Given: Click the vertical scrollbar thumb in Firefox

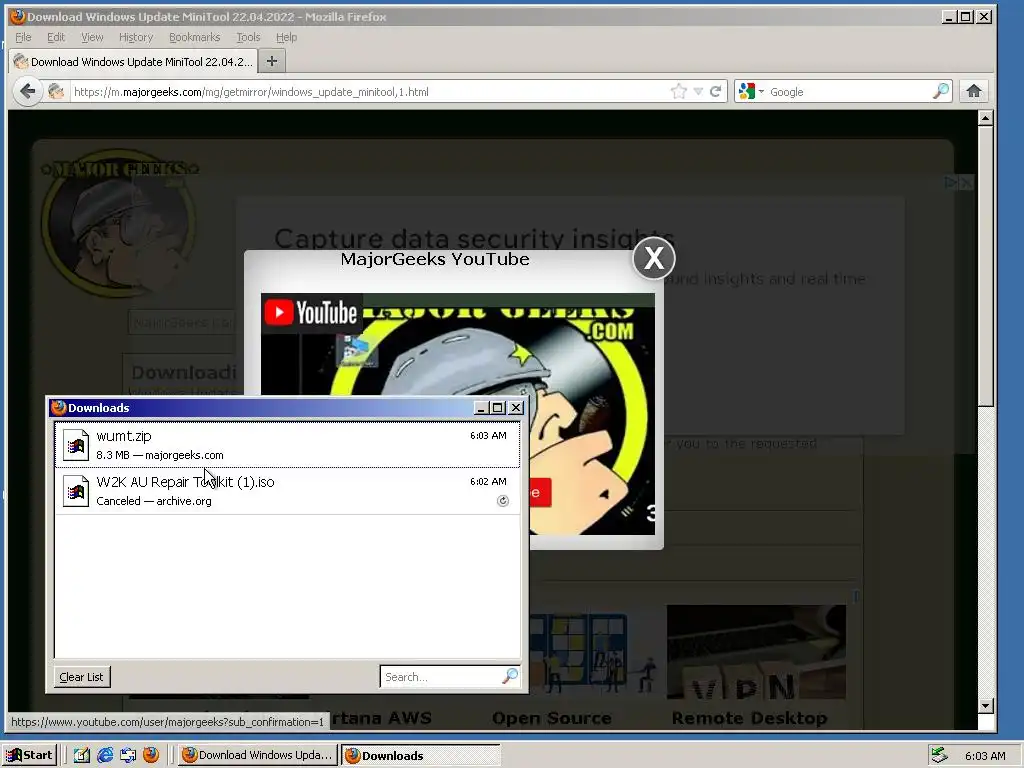Looking at the screenshot, I should tap(986, 266).
